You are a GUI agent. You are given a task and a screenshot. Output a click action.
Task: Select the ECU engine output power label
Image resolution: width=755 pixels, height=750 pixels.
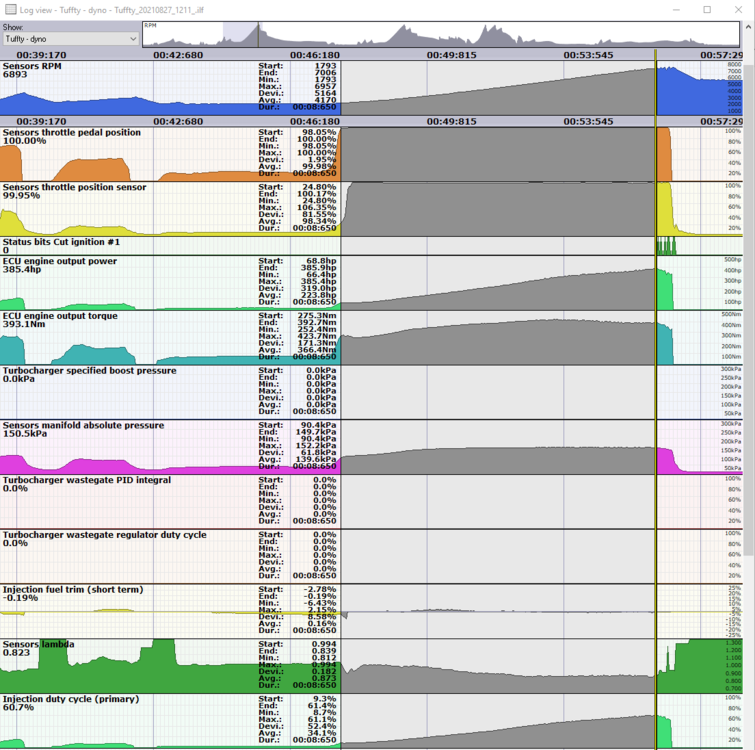pyautogui.click(x=60, y=261)
